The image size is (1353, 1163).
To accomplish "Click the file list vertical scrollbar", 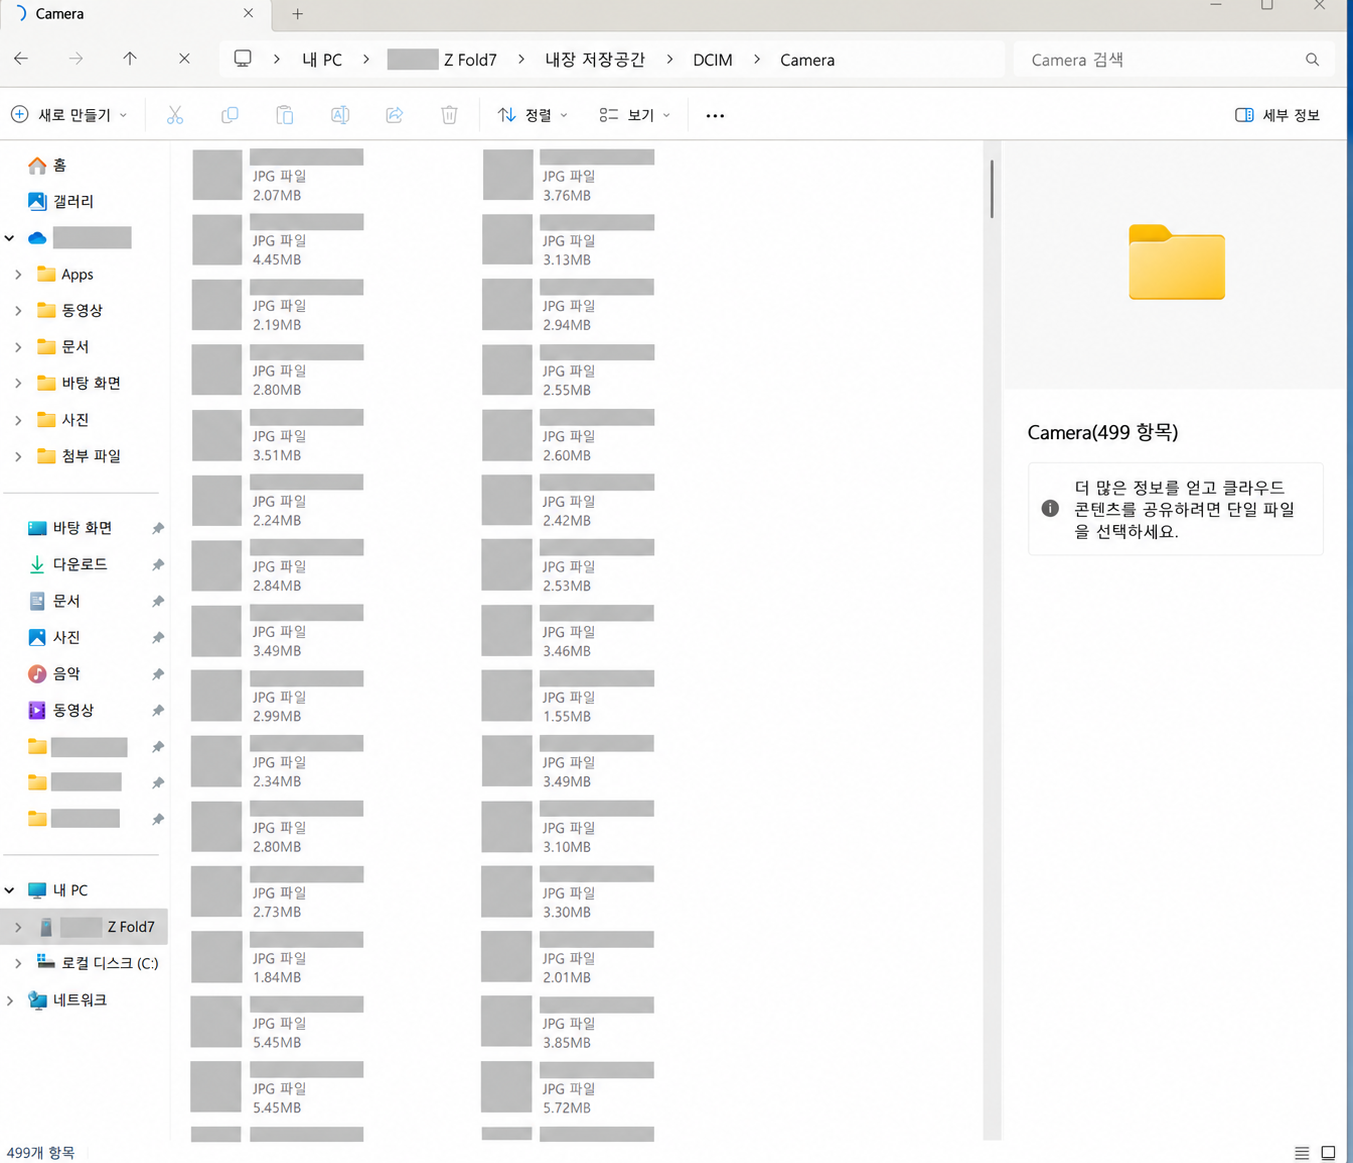I will [992, 189].
